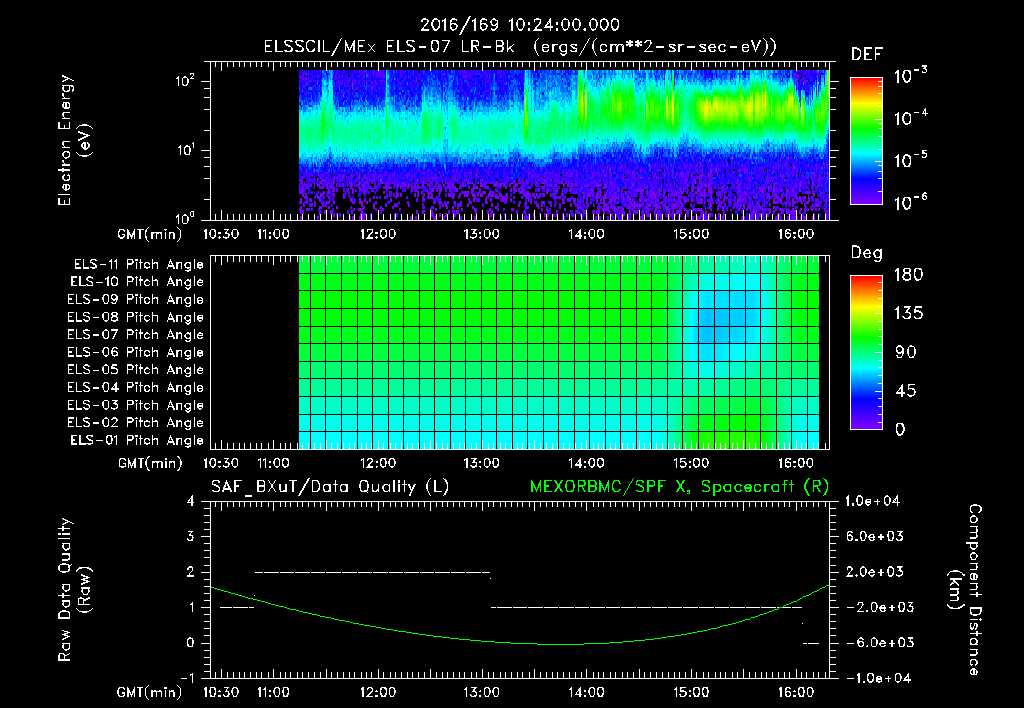The height and width of the screenshot is (708, 1024).
Task: Click the ELS-02 Pitch Angle row label
Action: 136,423
